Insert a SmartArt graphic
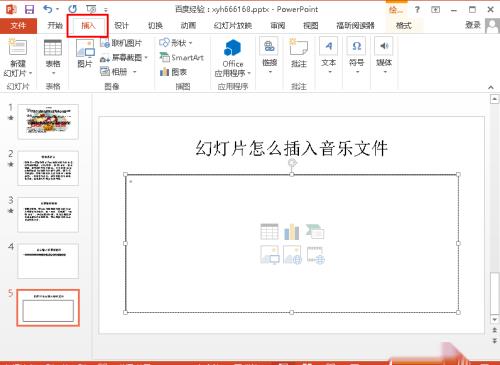500x365 pixels. (x=182, y=57)
